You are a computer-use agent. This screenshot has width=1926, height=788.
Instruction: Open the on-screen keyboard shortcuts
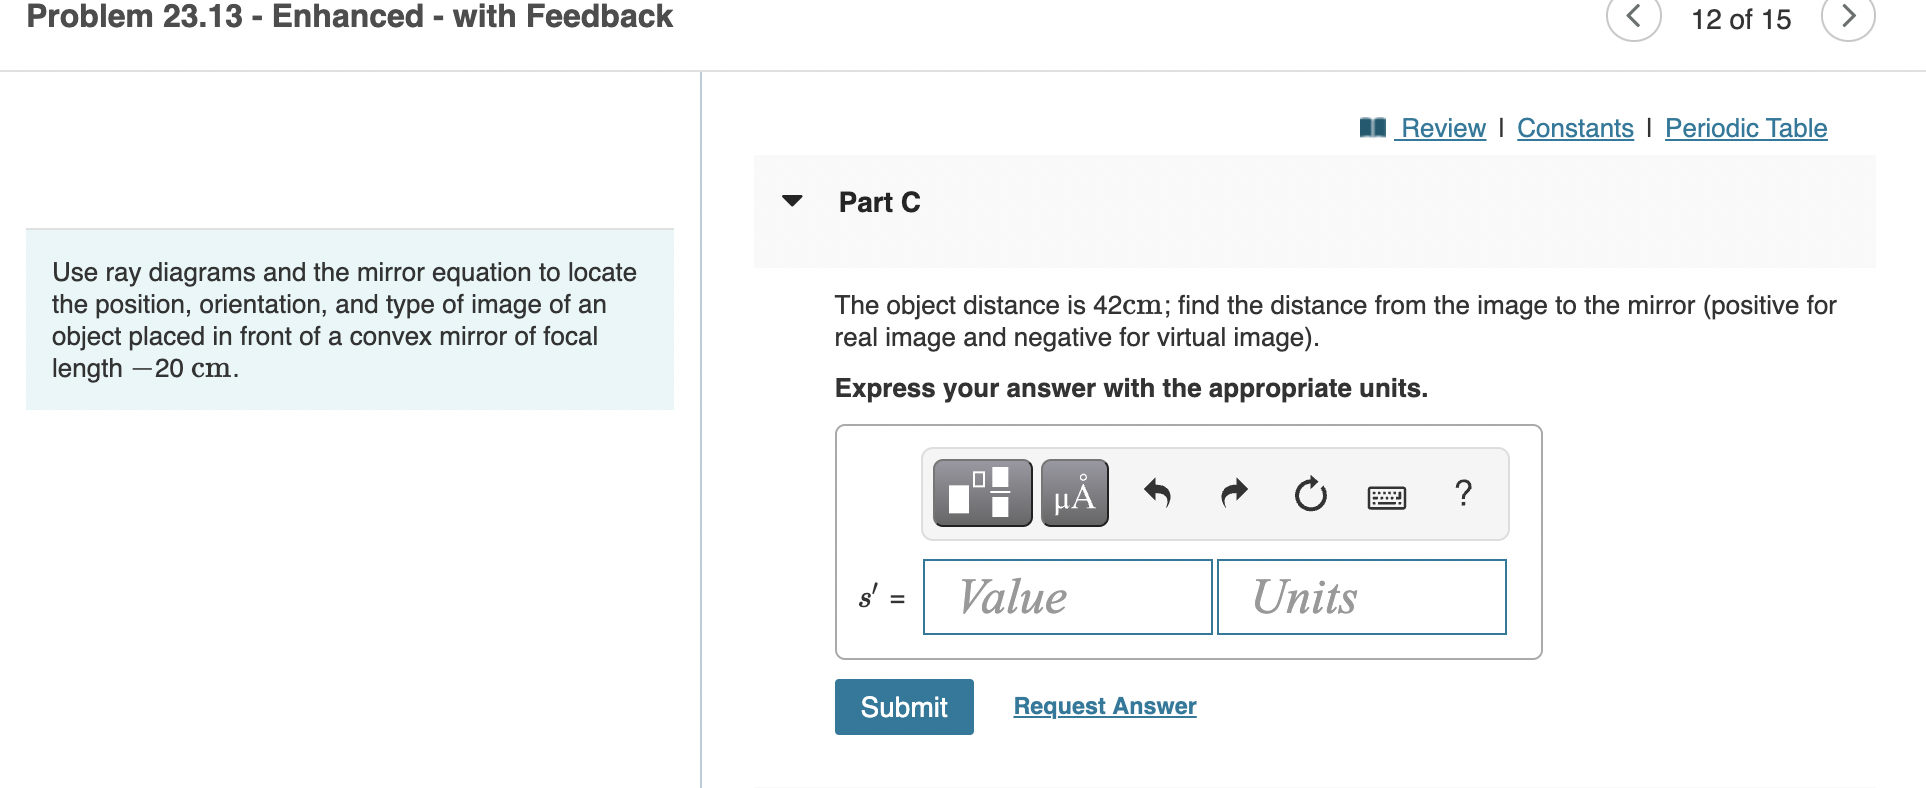point(1388,495)
